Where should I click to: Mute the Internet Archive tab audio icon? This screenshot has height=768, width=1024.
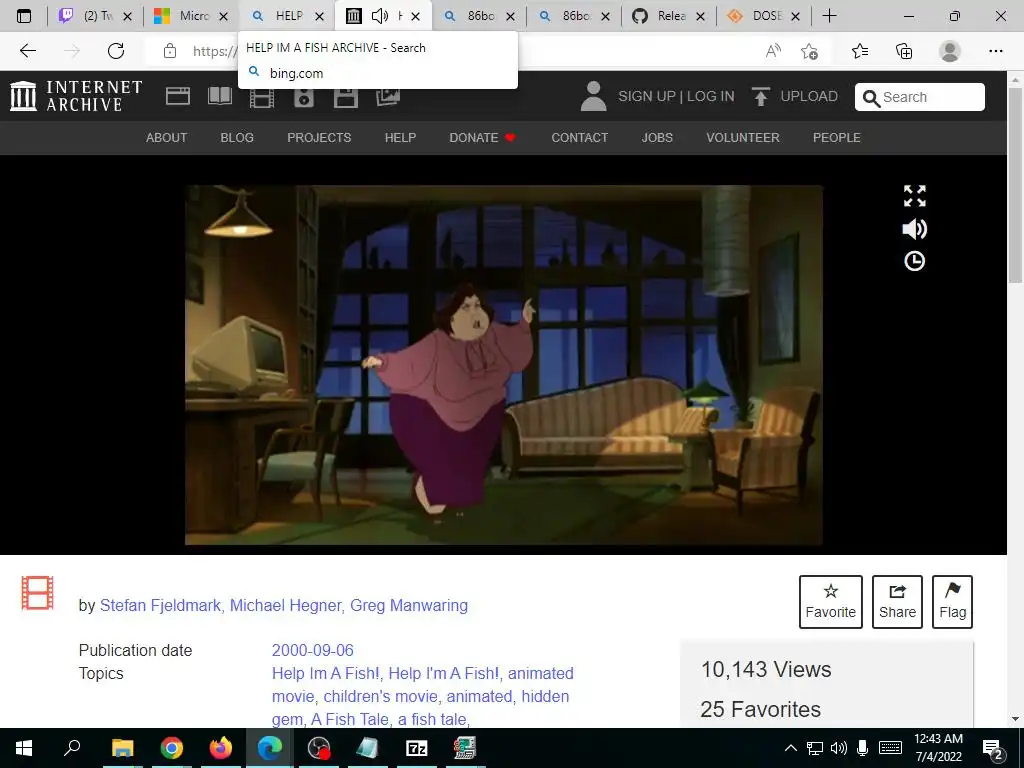[x=379, y=16]
